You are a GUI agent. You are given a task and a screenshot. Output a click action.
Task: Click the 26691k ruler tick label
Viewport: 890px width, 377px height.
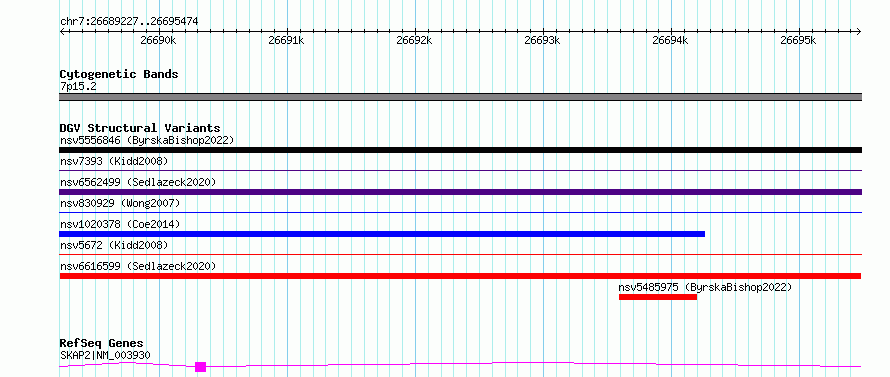[x=287, y=40]
